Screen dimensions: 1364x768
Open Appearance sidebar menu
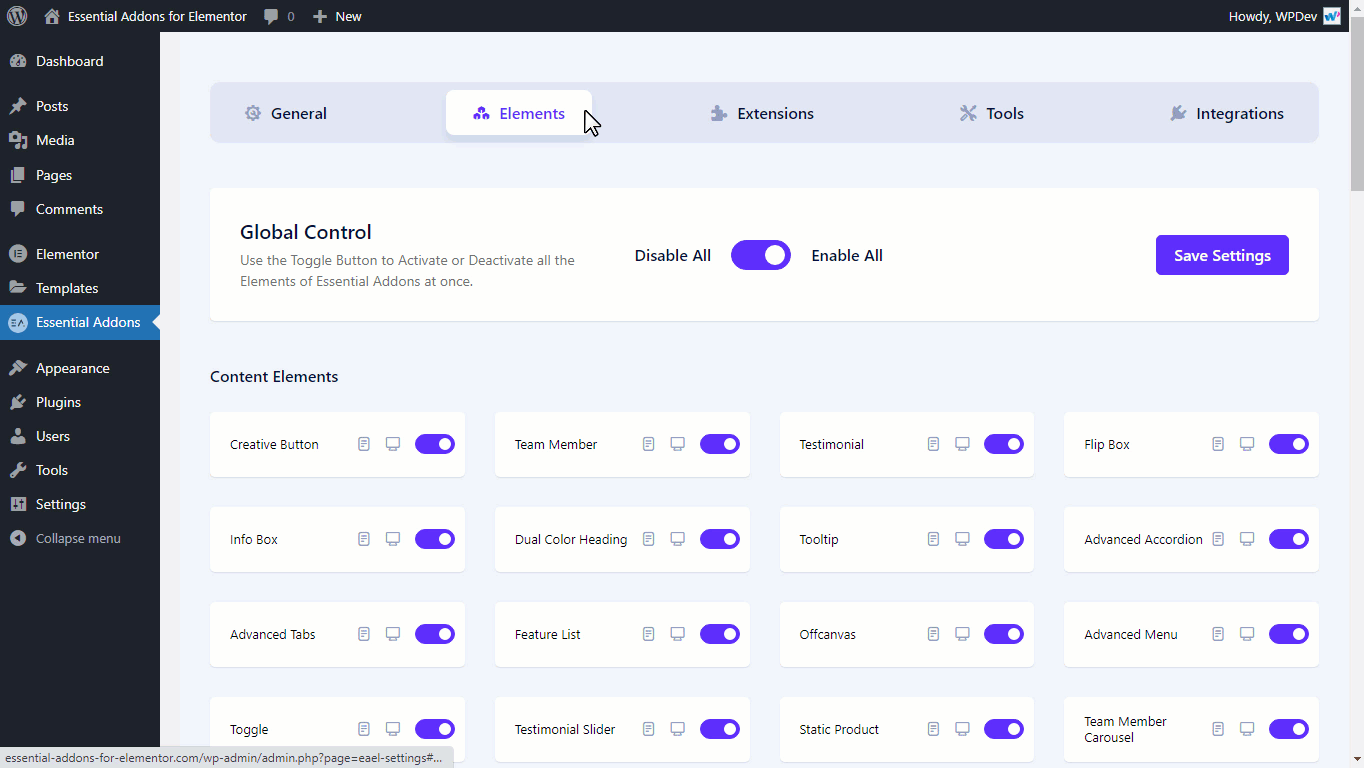(80, 368)
